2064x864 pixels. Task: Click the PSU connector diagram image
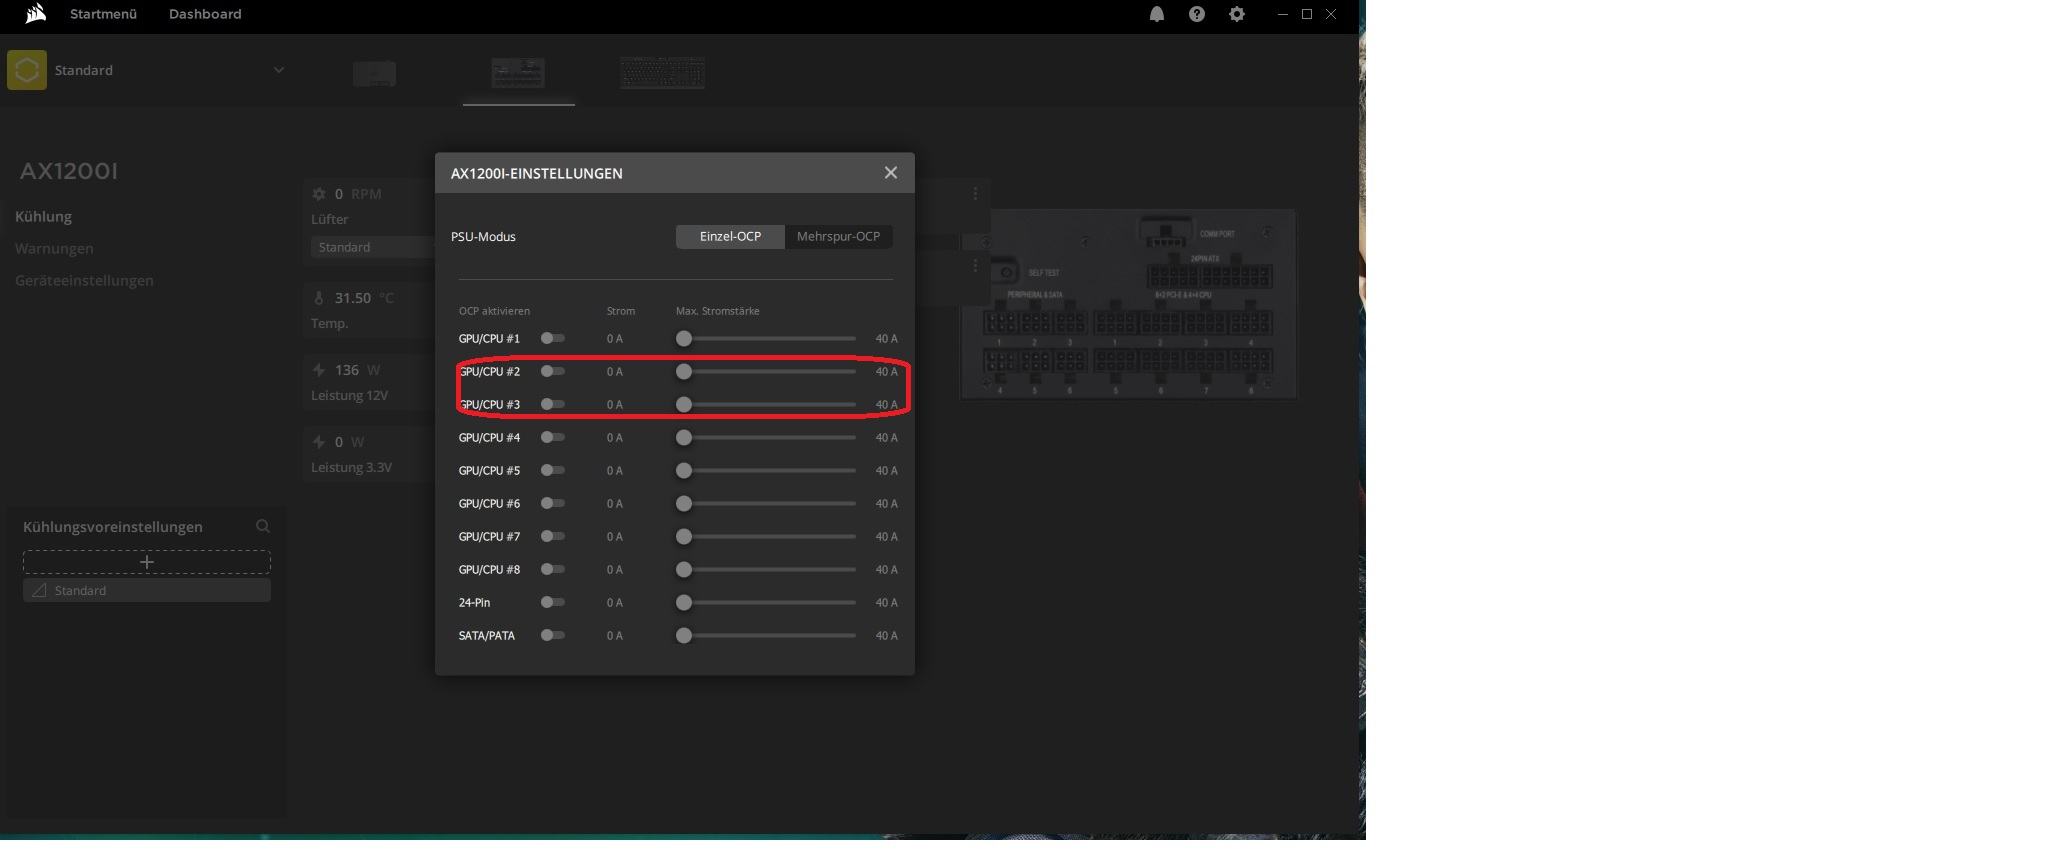tap(1129, 305)
